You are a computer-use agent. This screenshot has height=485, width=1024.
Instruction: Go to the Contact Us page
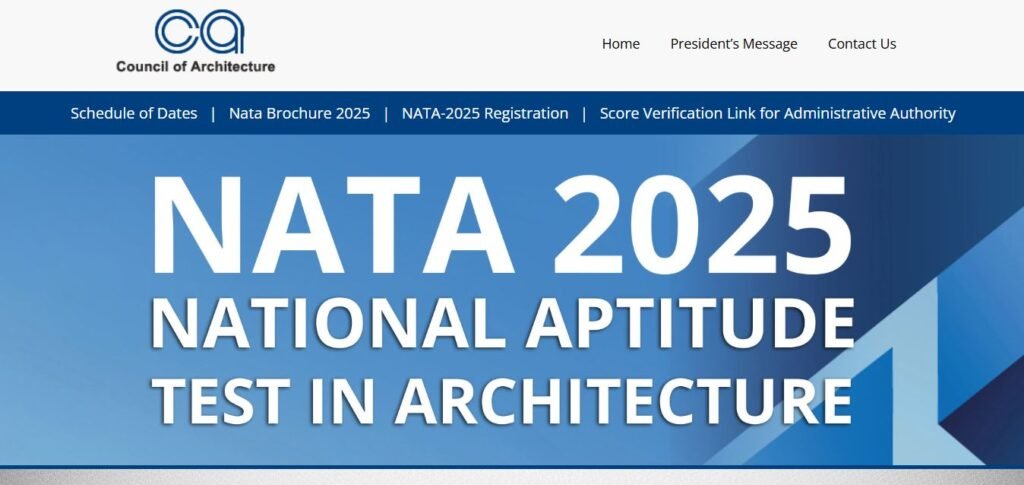tap(861, 44)
